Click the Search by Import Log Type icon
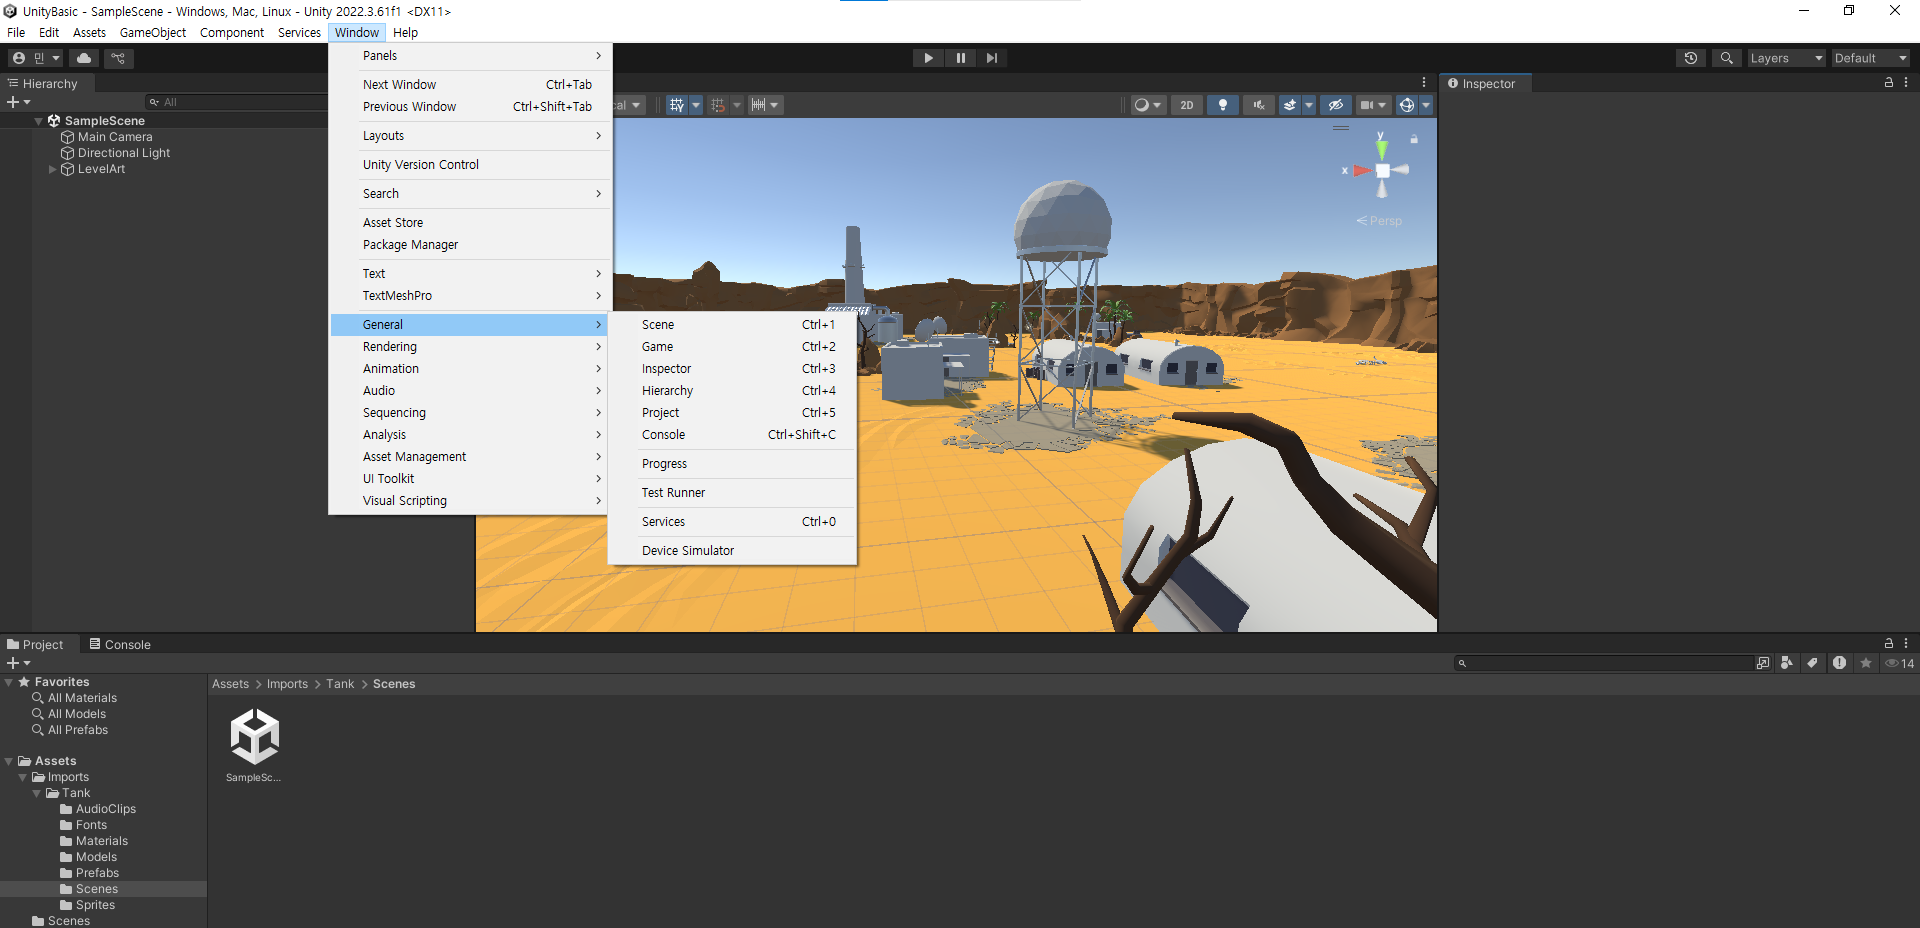Screen dimensions: 1920x928 (1839, 663)
